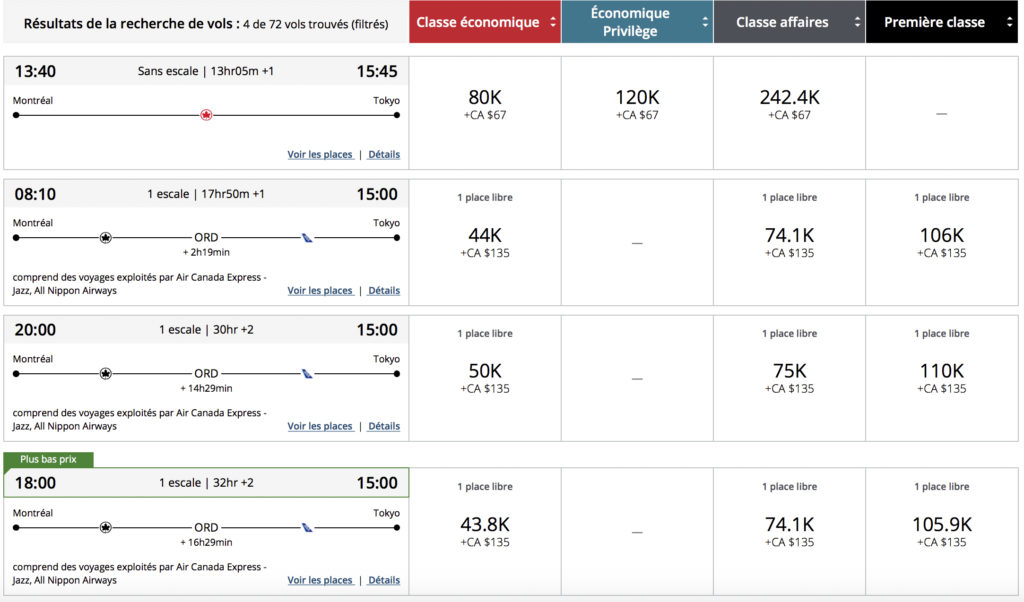Open Détails for the 18:00 flight
The height and width of the screenshot is (602, 1024).
(x=384, y=580)
